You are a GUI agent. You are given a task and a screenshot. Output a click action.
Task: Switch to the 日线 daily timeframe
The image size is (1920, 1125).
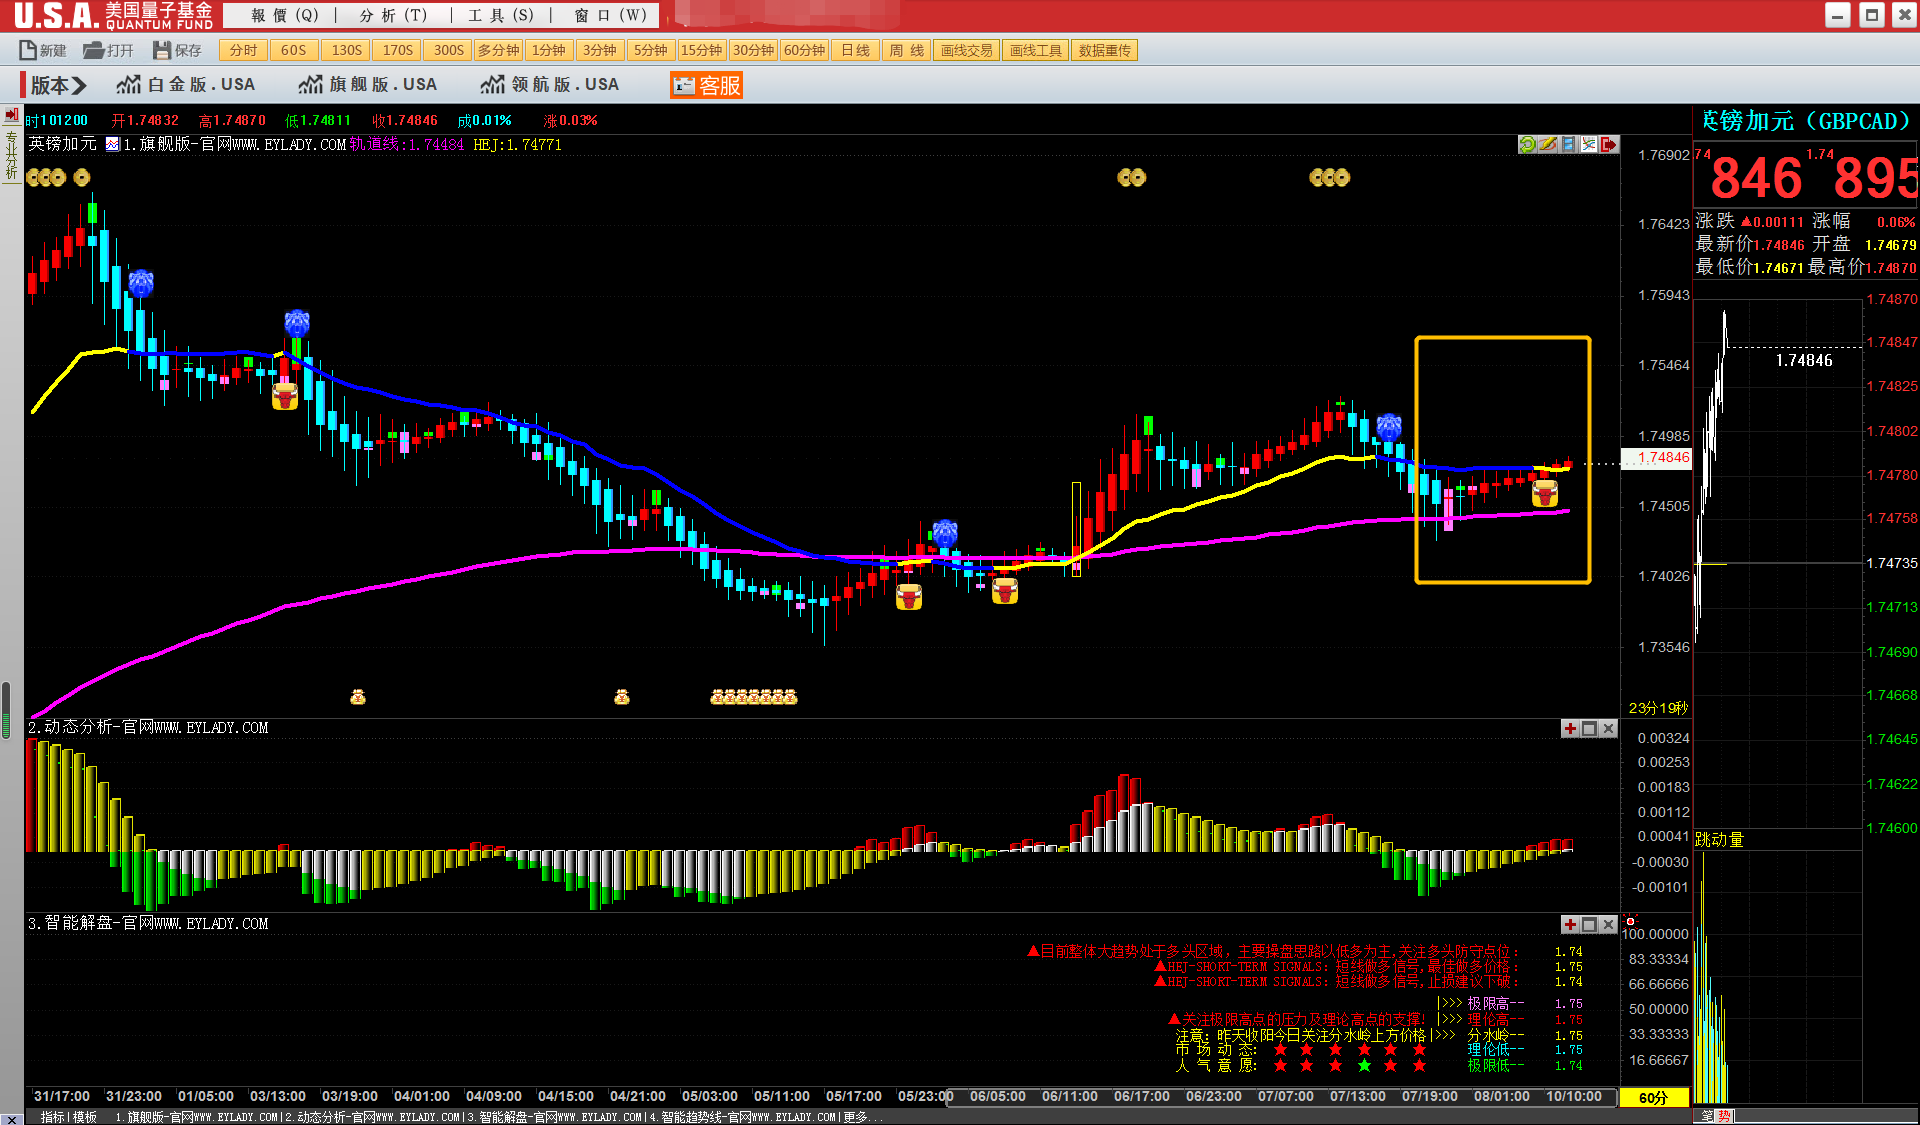tap(855, 50)
